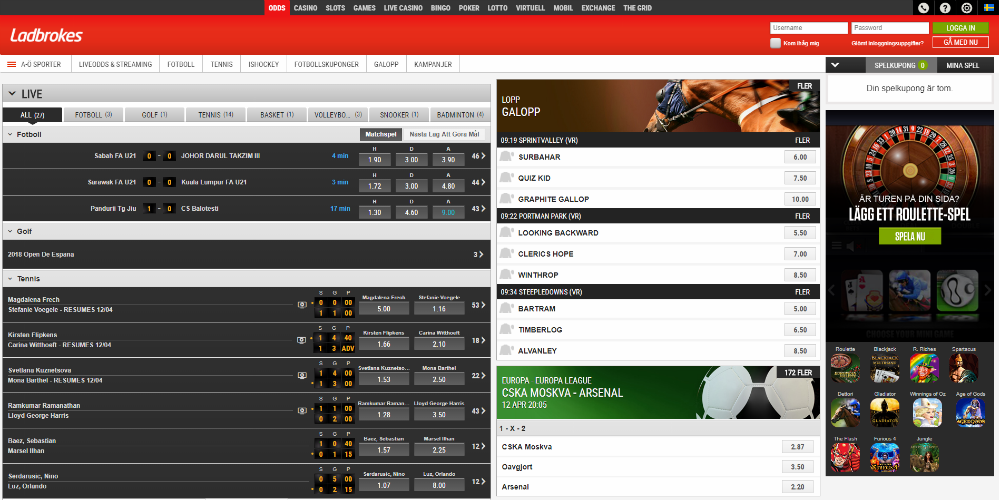Expand 46 markets for Sabah FA U21 match

(478, 156)
